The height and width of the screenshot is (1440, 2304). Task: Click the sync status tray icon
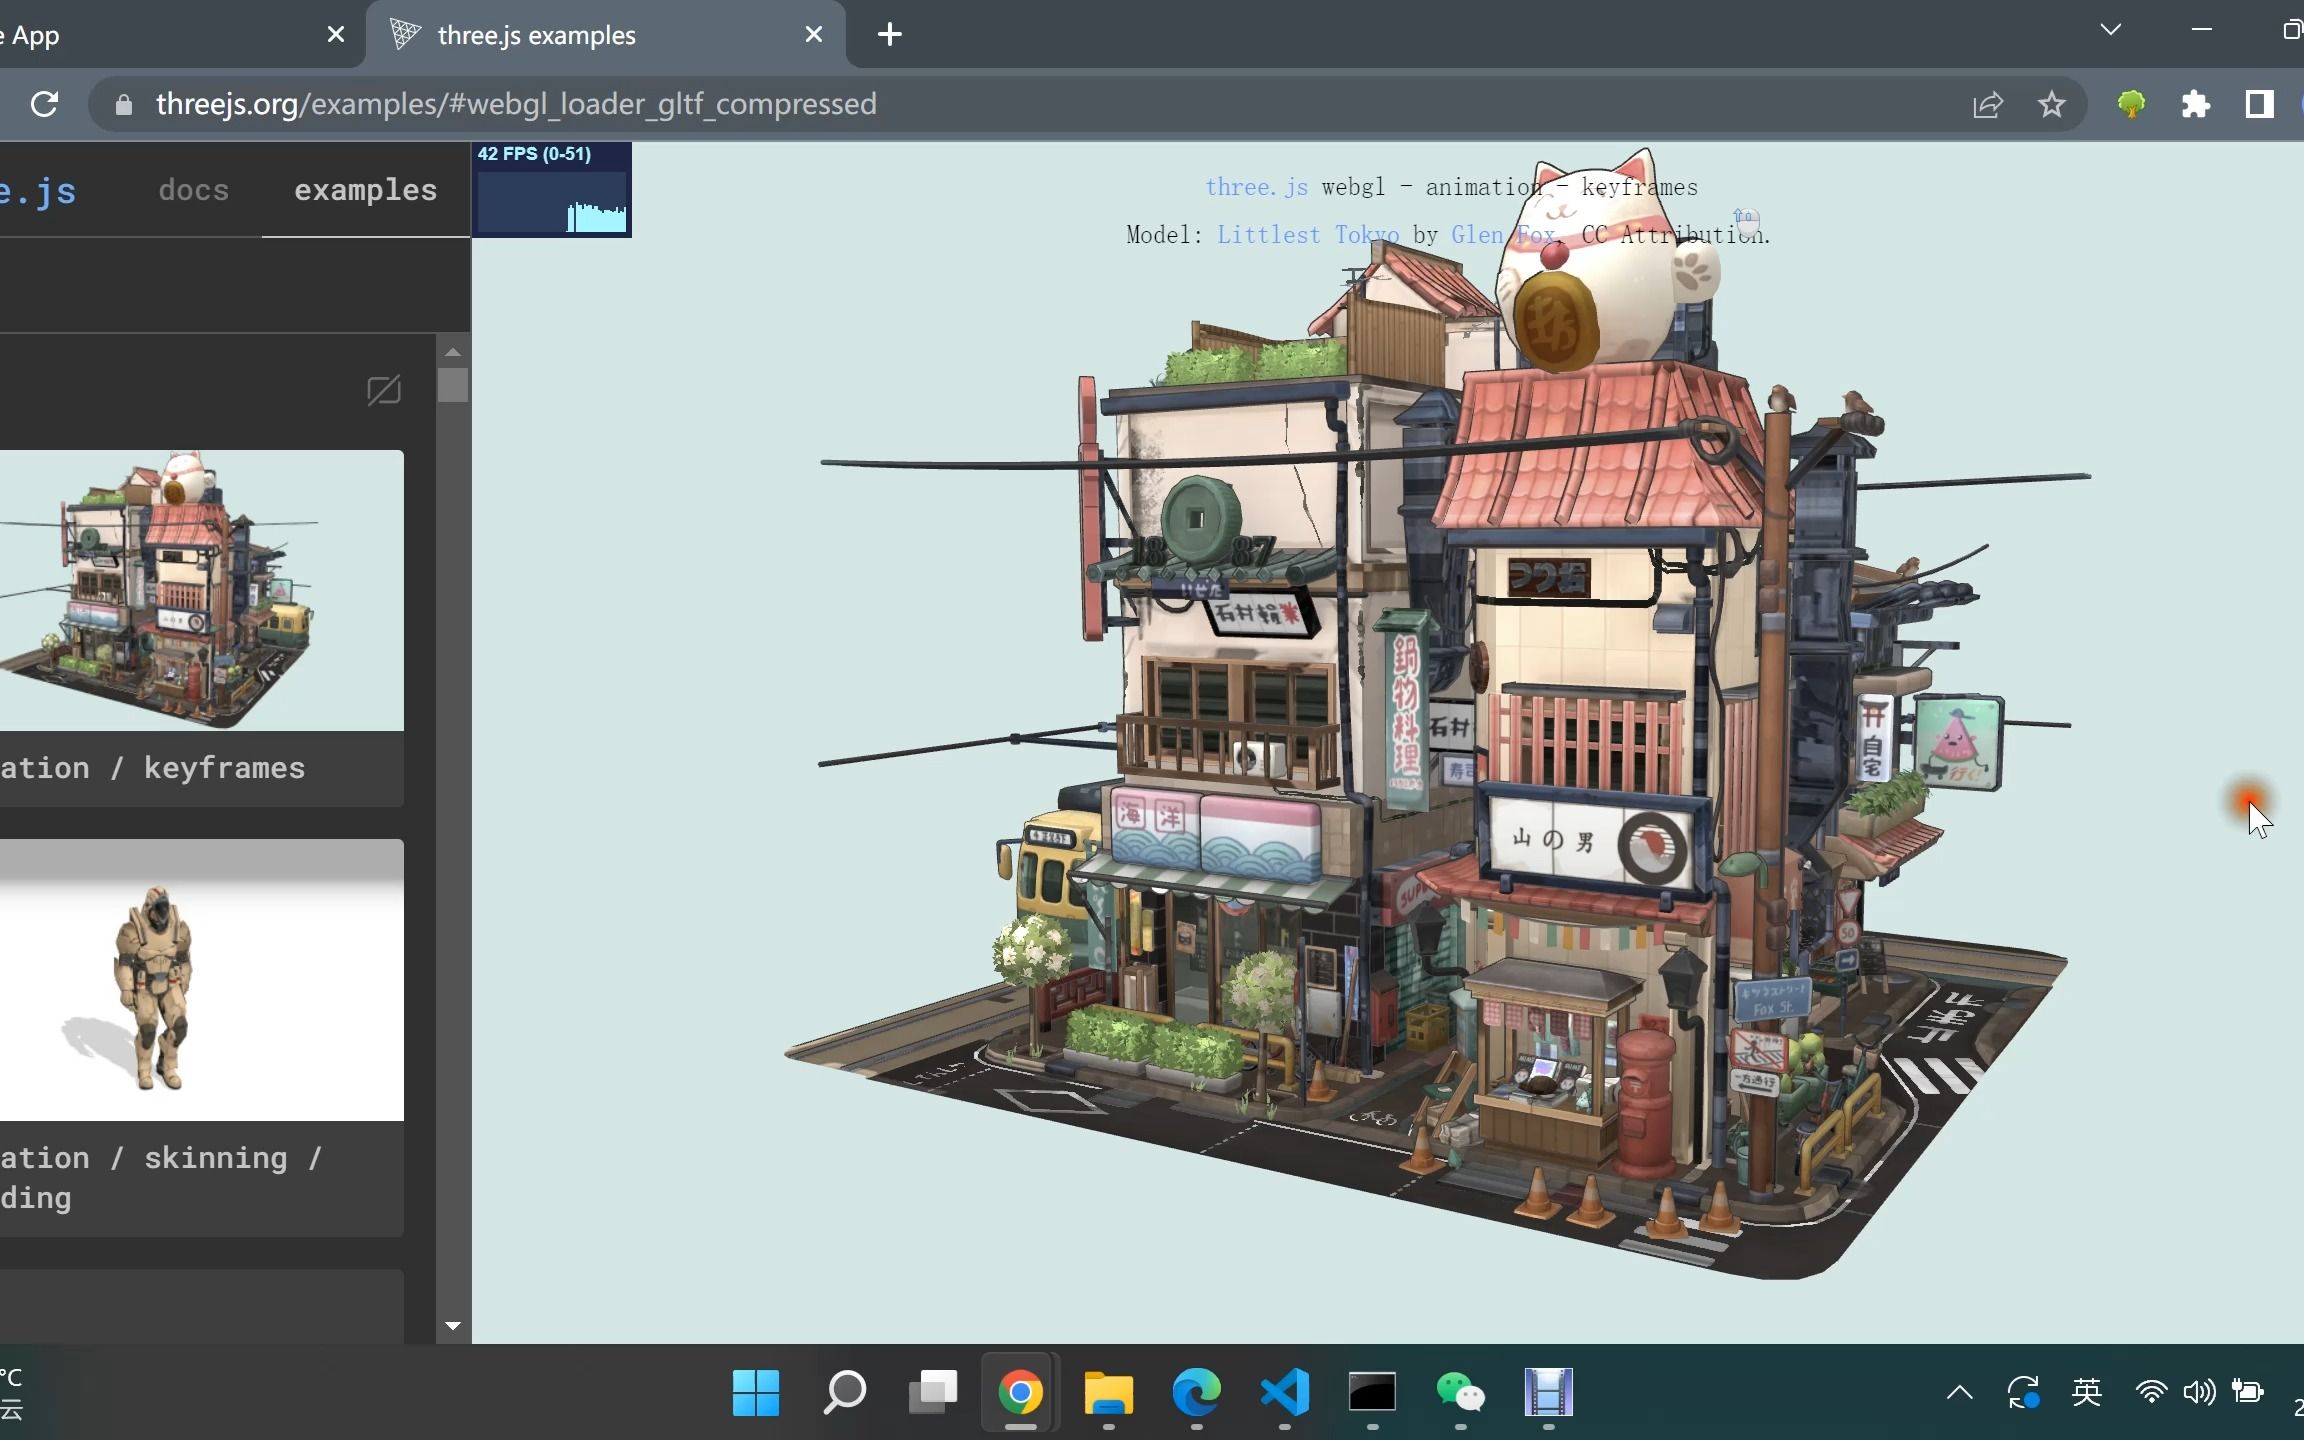coord(2023,1392)
